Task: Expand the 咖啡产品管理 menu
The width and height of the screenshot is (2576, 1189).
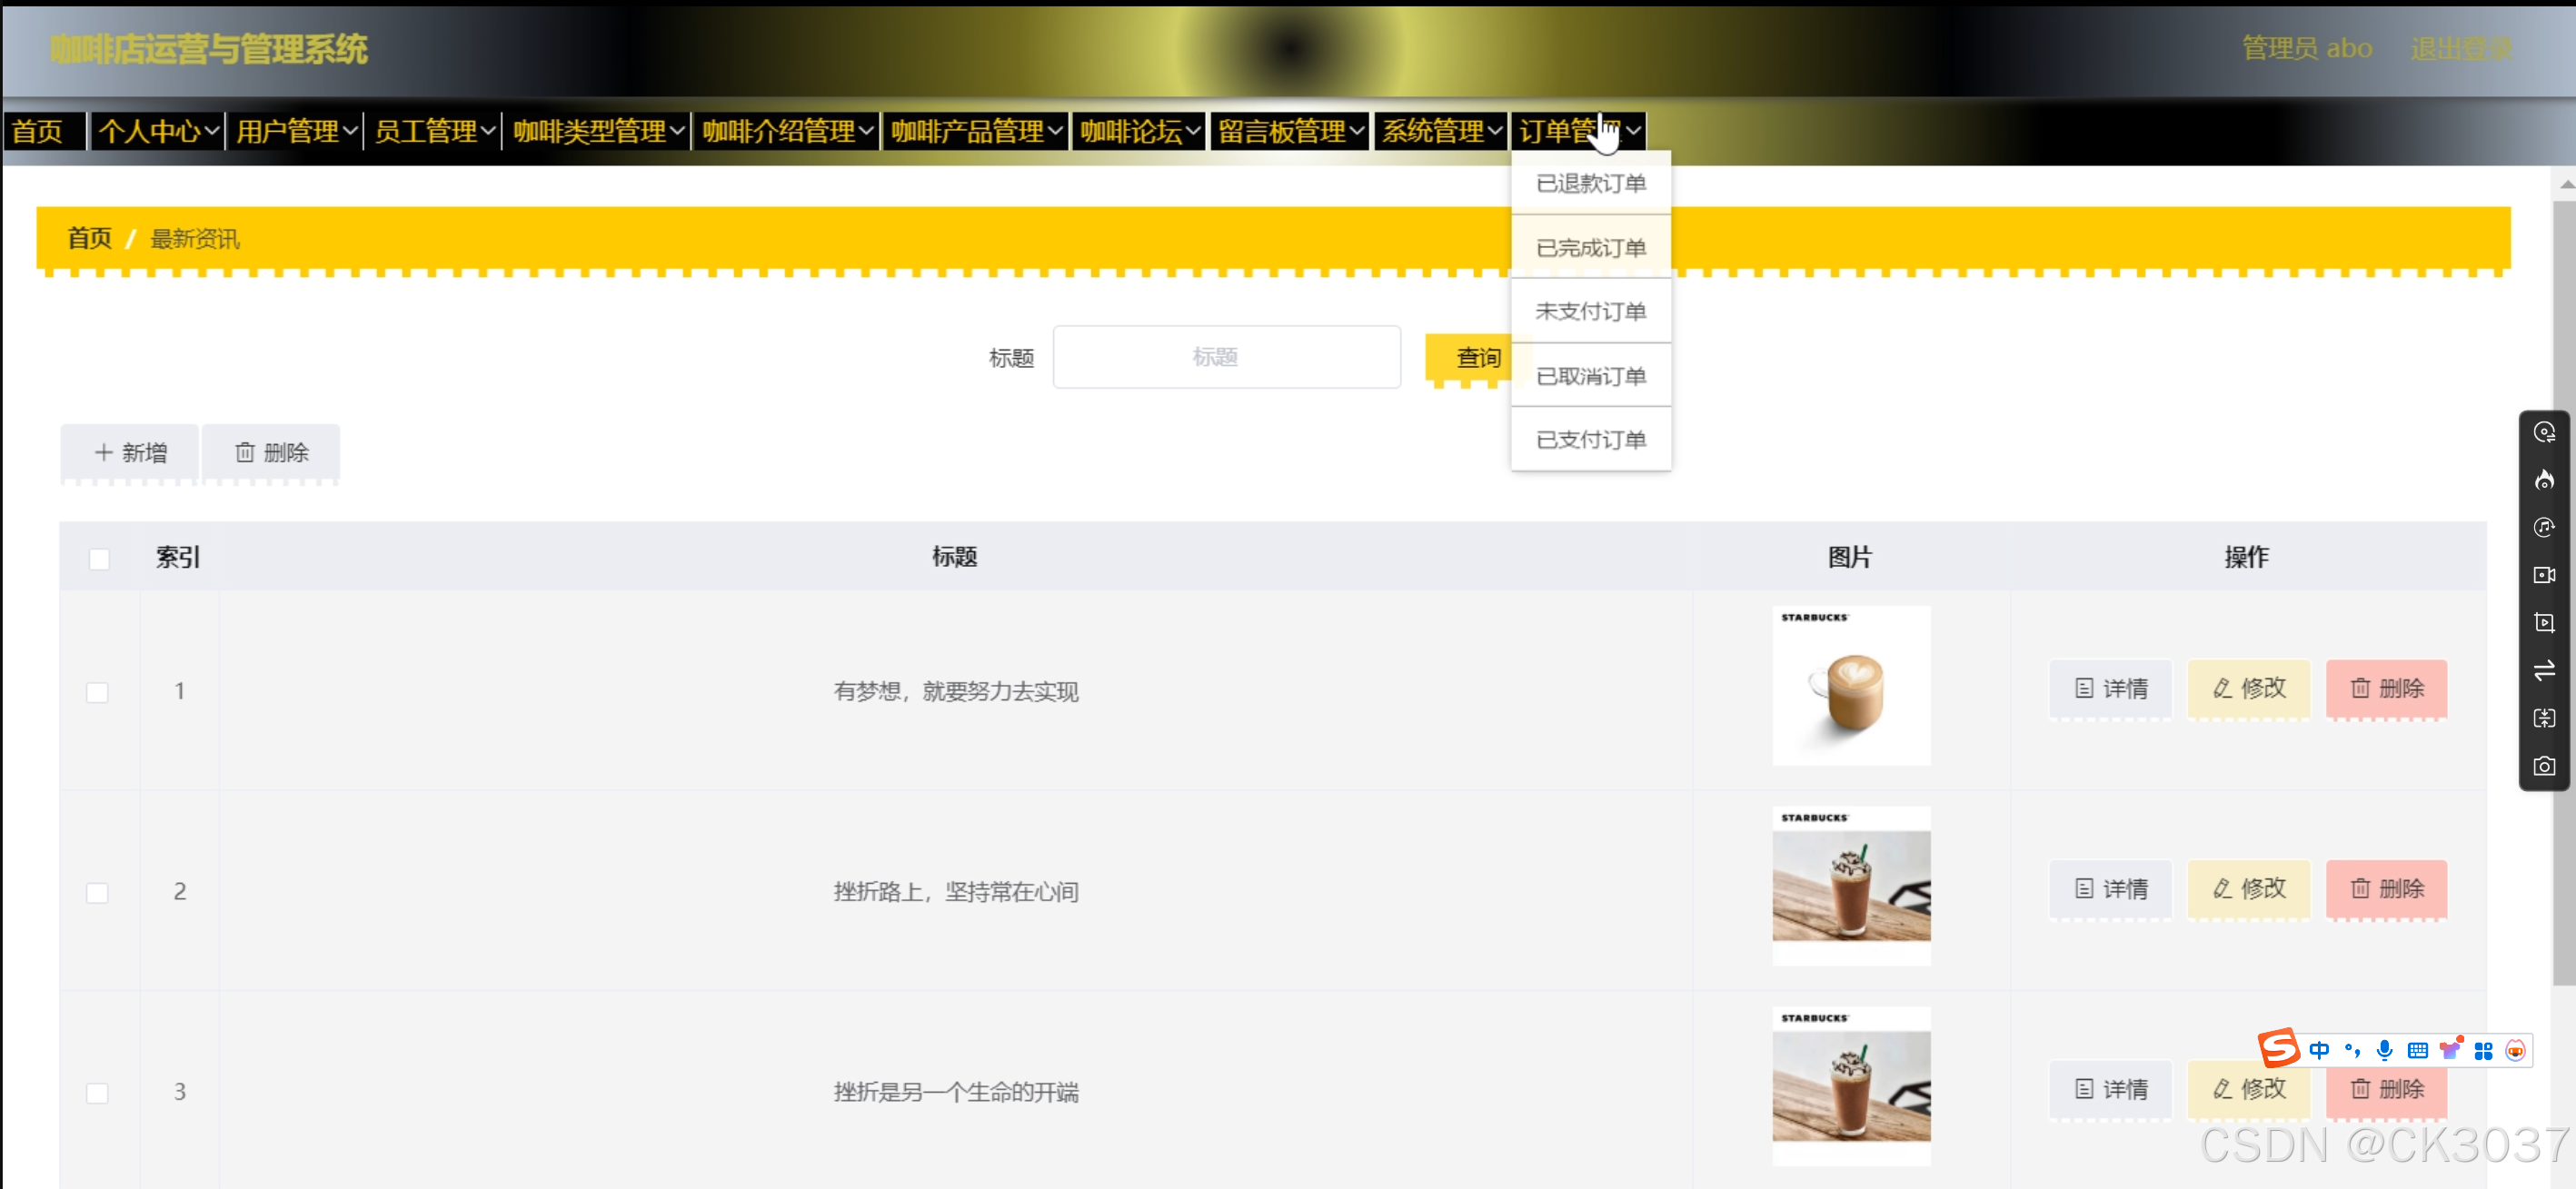Action: point(976,131)
